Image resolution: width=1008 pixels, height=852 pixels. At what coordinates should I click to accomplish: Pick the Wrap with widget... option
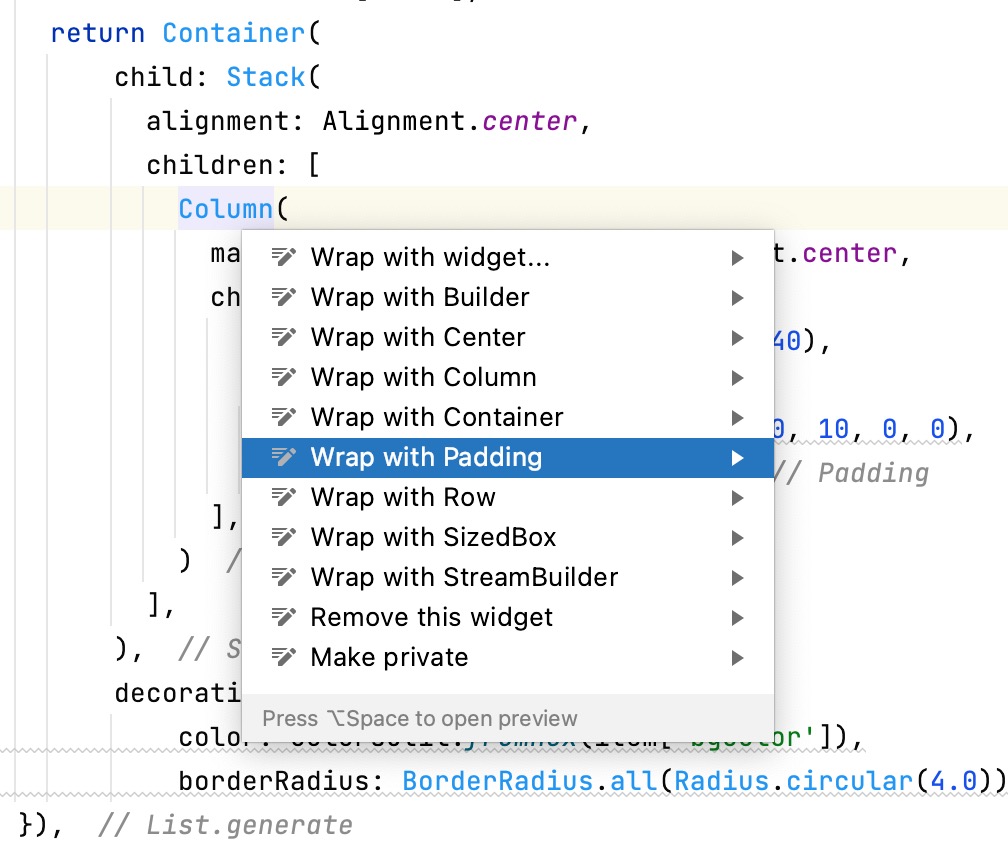point(430,257)
